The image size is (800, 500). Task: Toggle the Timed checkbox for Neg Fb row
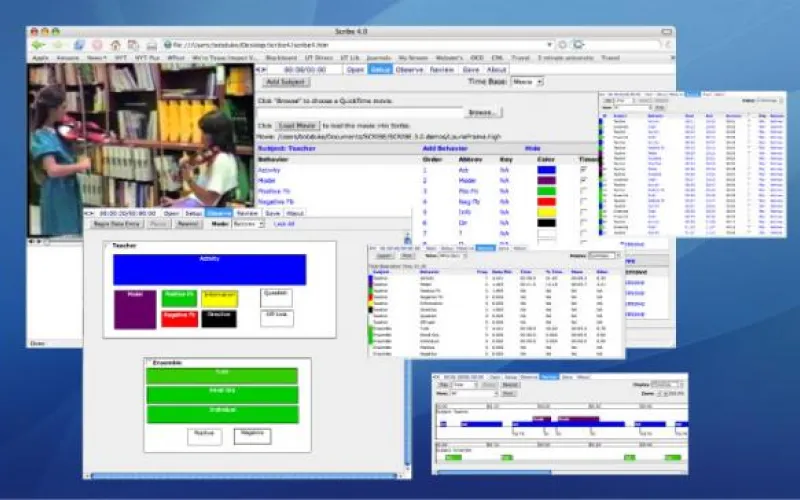pos(584,202)
